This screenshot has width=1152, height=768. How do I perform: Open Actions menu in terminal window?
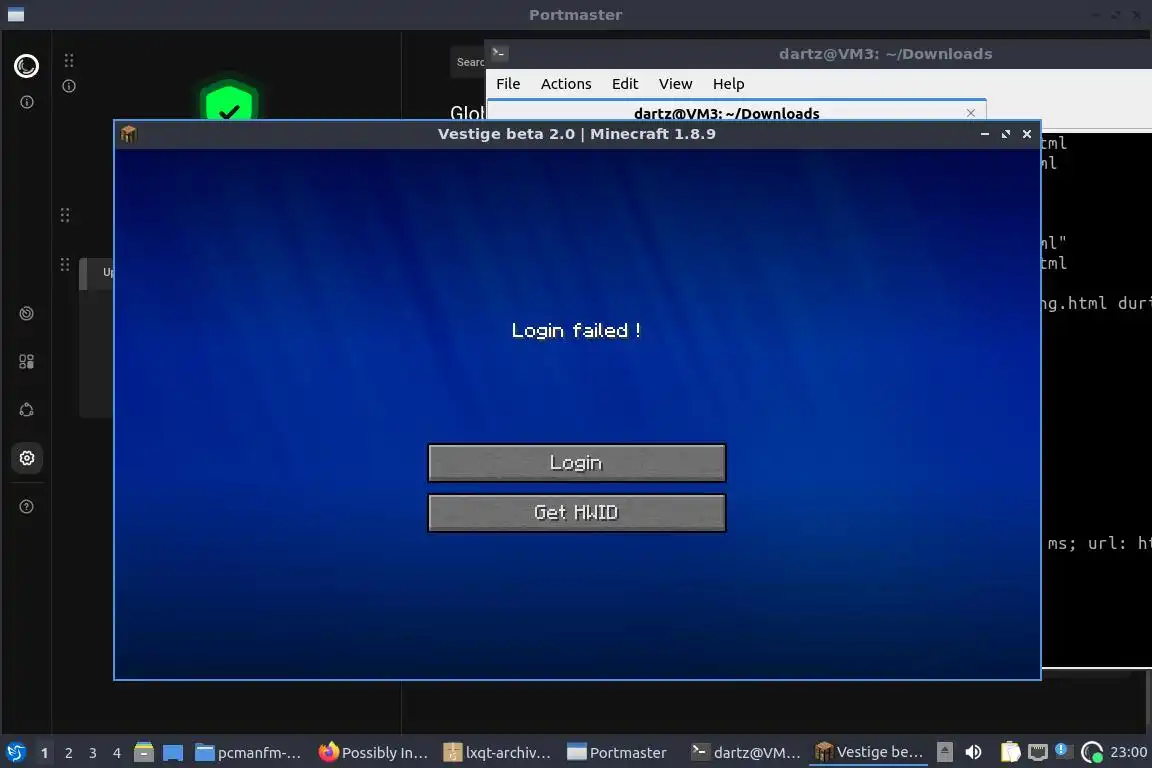(566, 84)
